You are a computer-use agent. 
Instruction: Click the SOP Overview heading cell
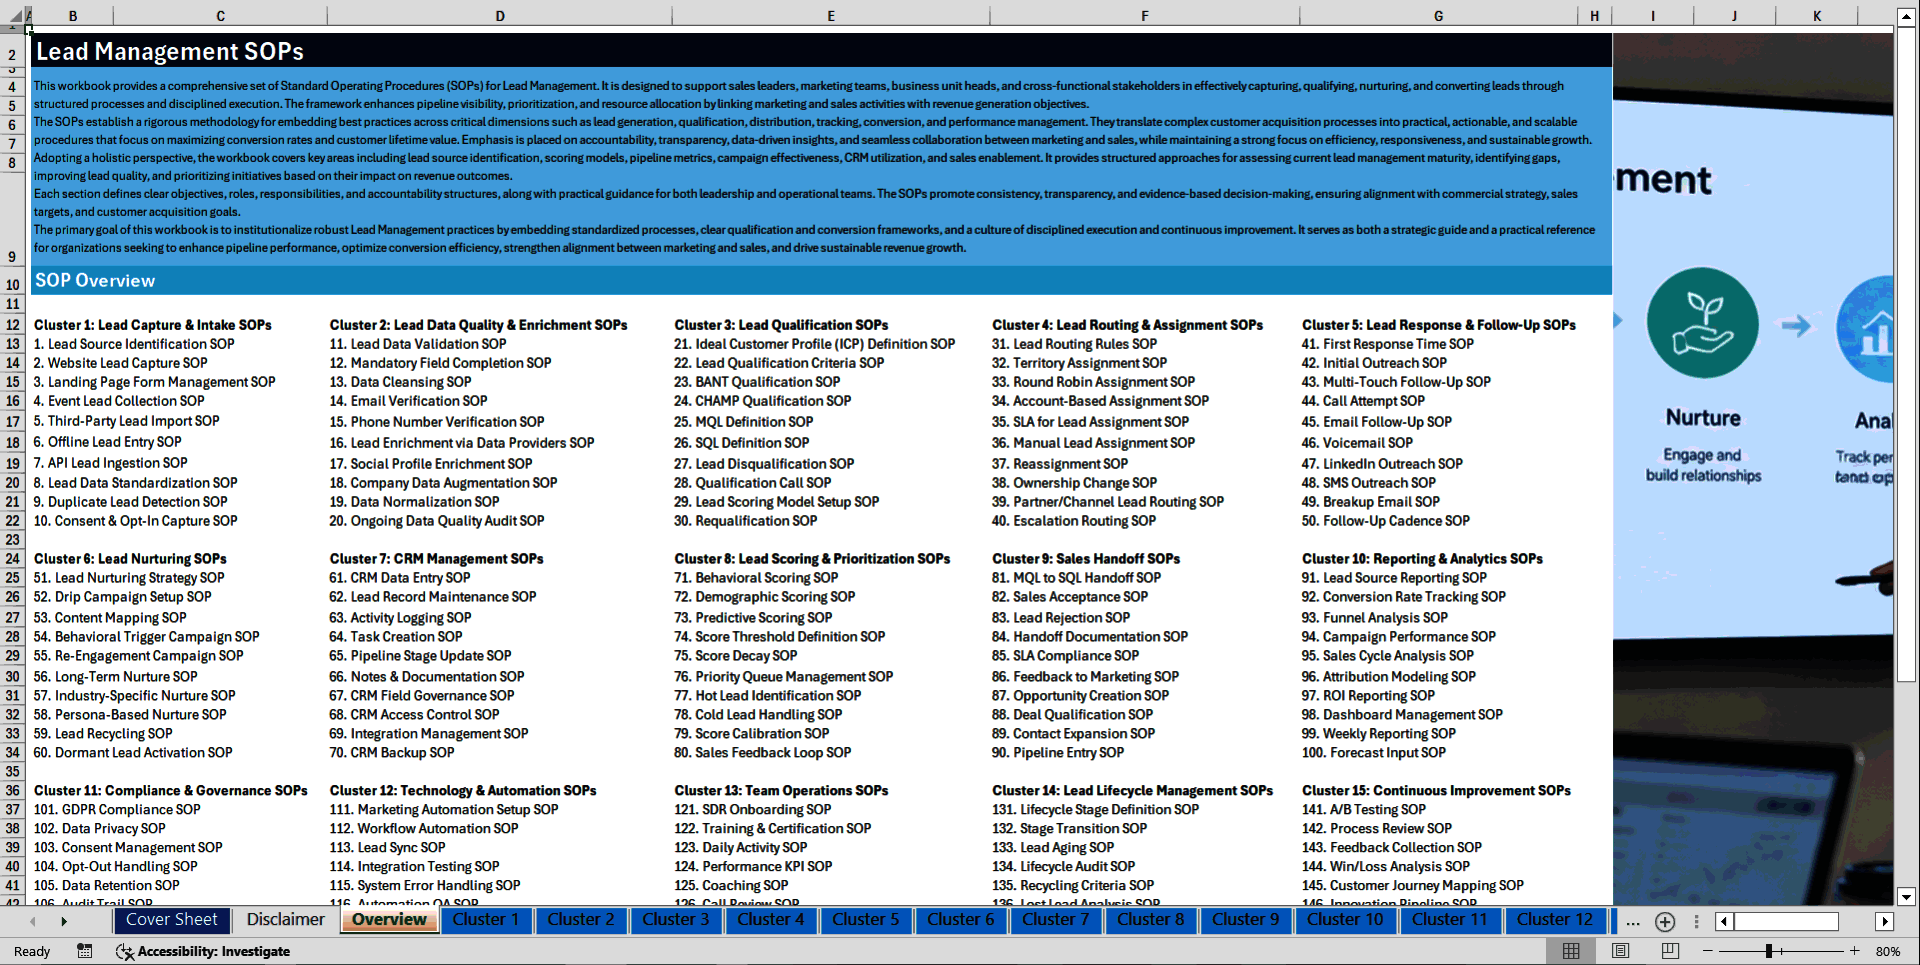821,280
